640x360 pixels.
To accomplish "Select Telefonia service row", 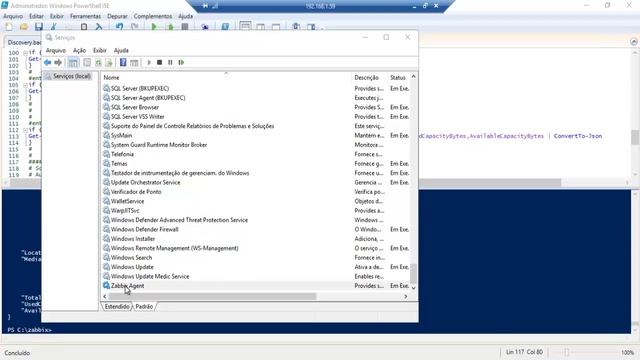I will pyautogui.click(x=256, y=154).
